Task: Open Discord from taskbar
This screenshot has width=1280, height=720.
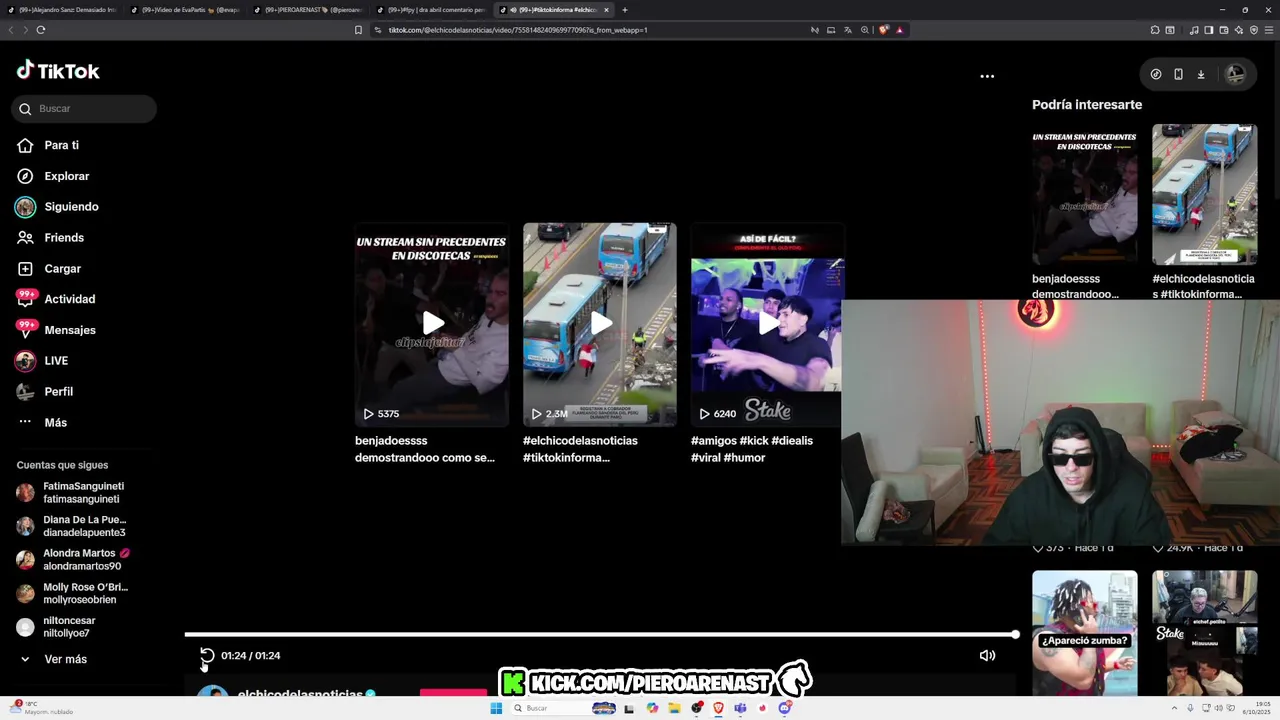Action: (785, 708)
